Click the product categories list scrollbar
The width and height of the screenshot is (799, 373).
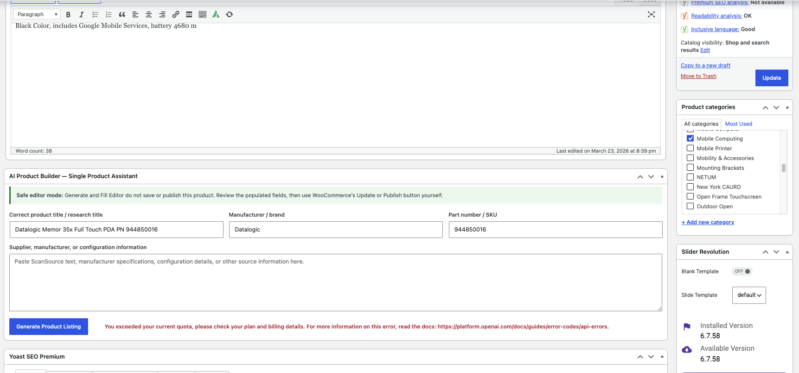(784, 168)
